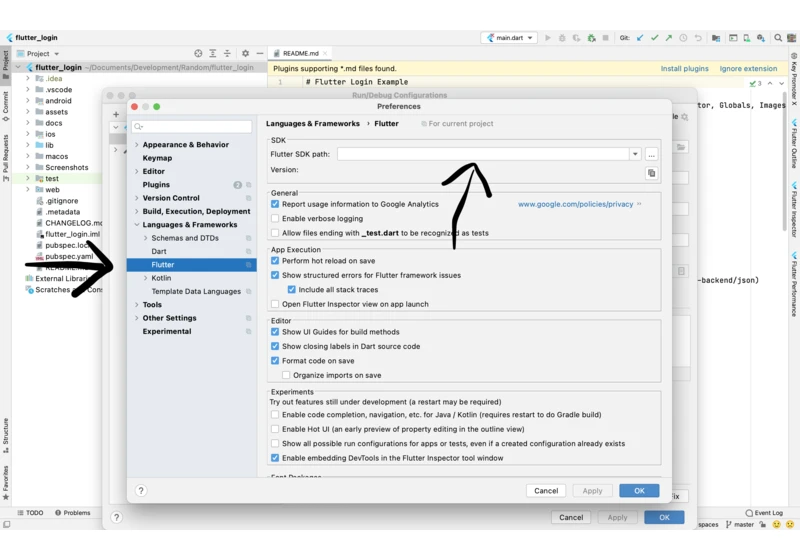Click Git update project blue arrow
800x560 pixels.
pos(640,38)
